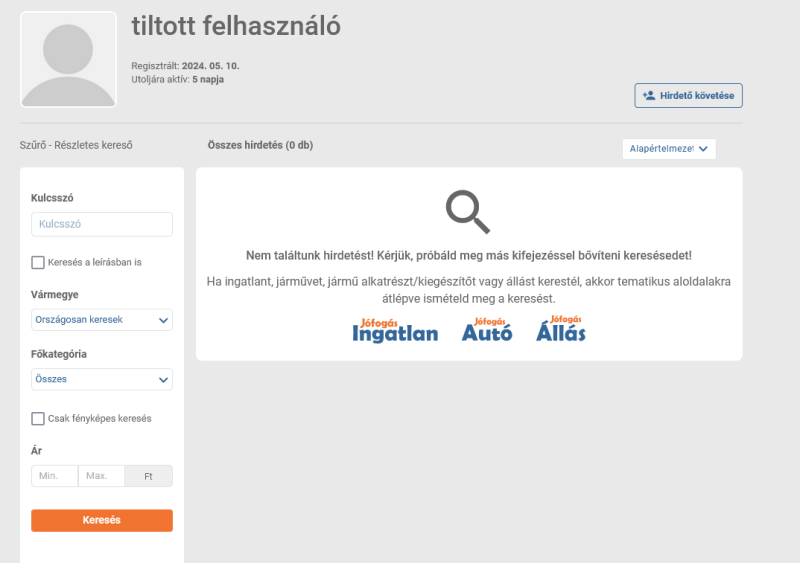Enable Keresés a leírásban is checkbox

tap(38, 262)
